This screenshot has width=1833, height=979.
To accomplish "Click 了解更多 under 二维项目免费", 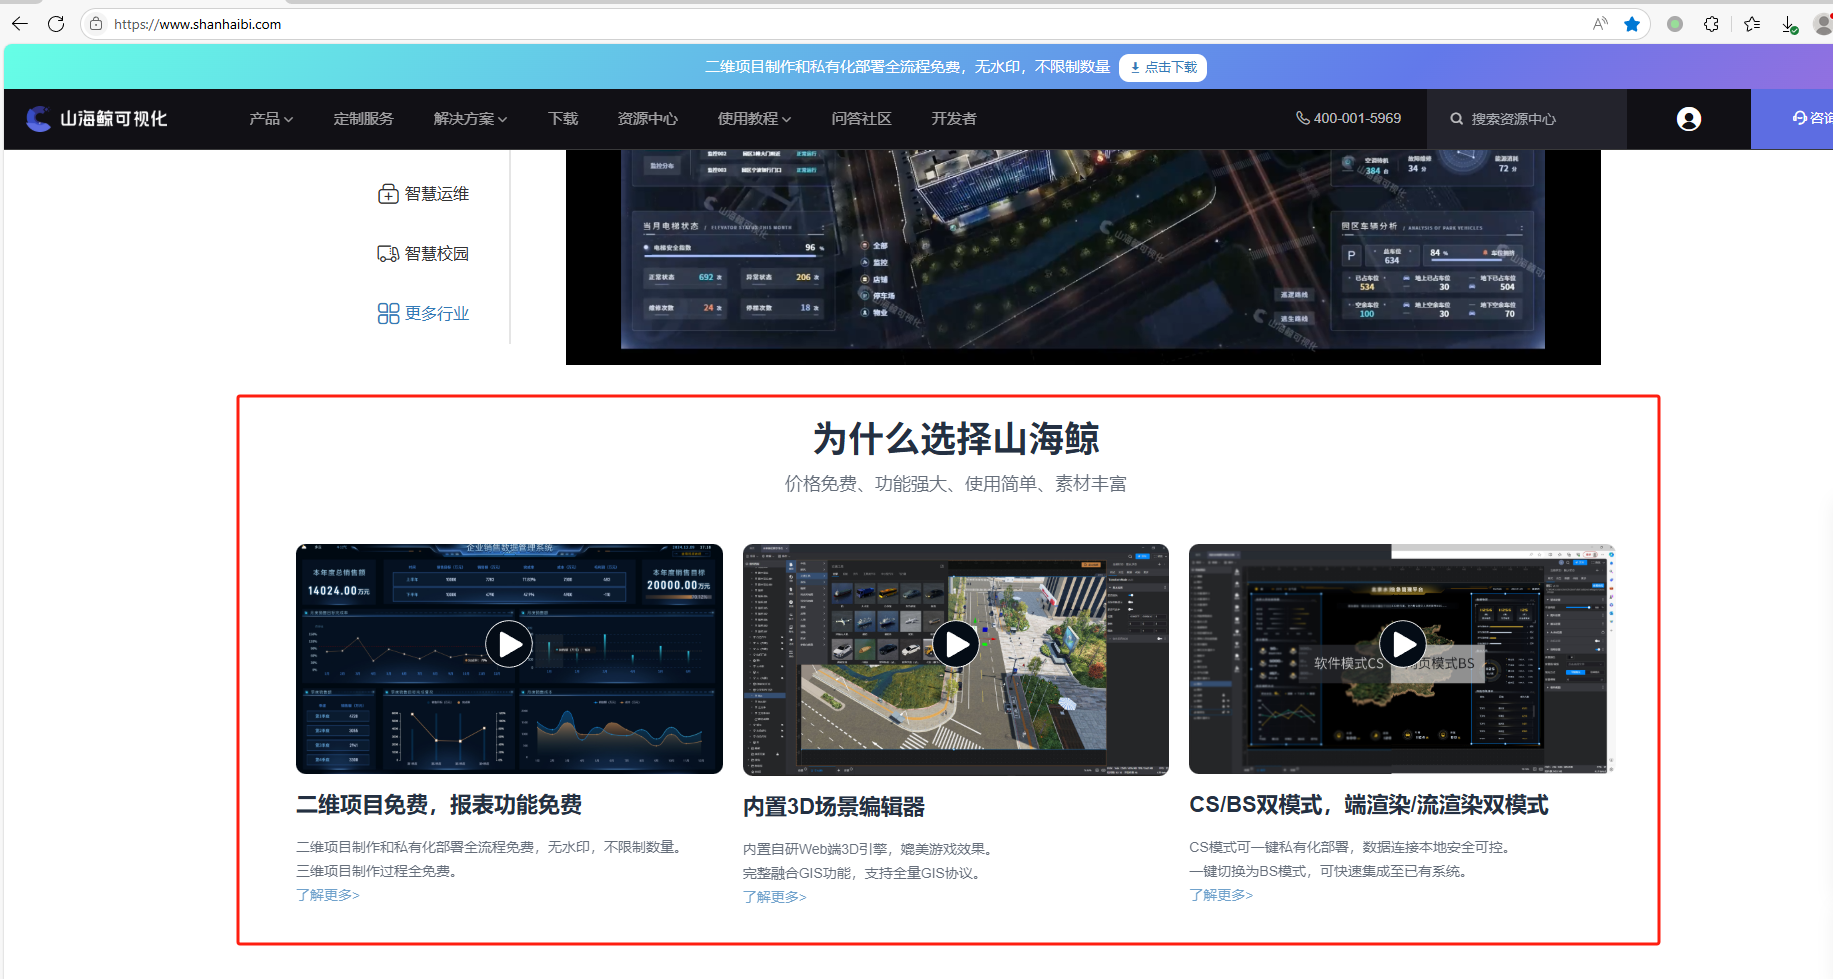I will 328,895.
